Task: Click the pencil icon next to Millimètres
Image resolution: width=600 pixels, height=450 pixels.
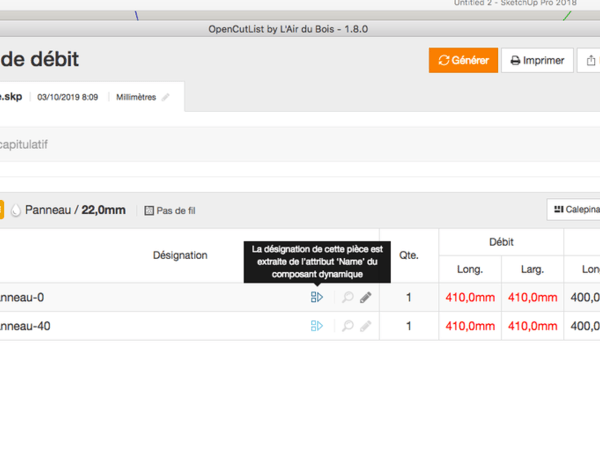Action: 166,97
